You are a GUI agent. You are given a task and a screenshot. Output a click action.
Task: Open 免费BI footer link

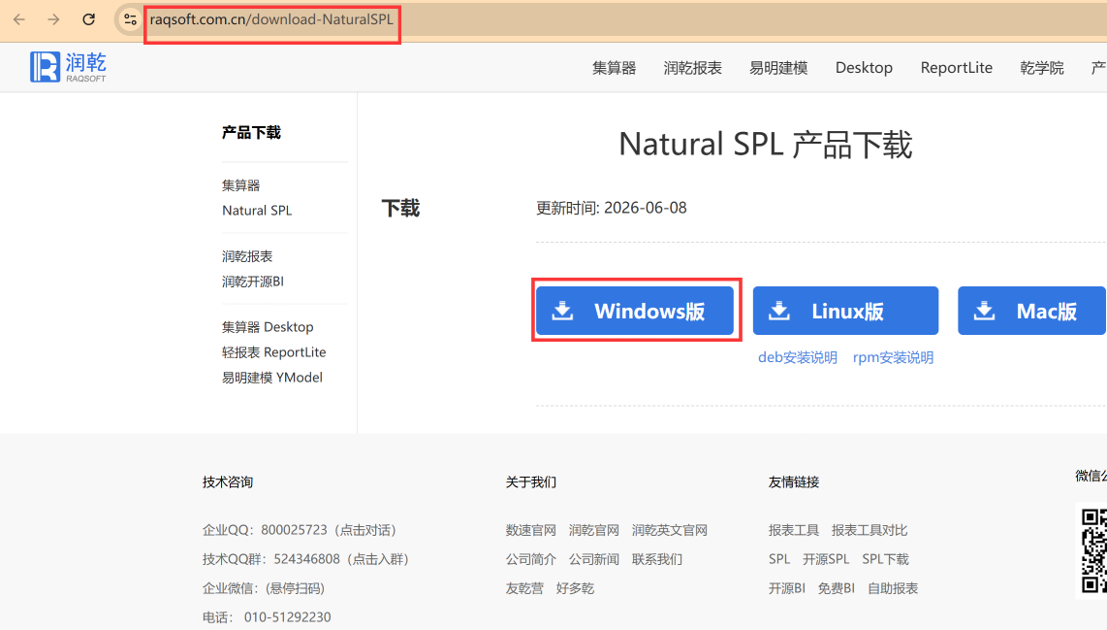pyautogui.click(x=836, y=588)
